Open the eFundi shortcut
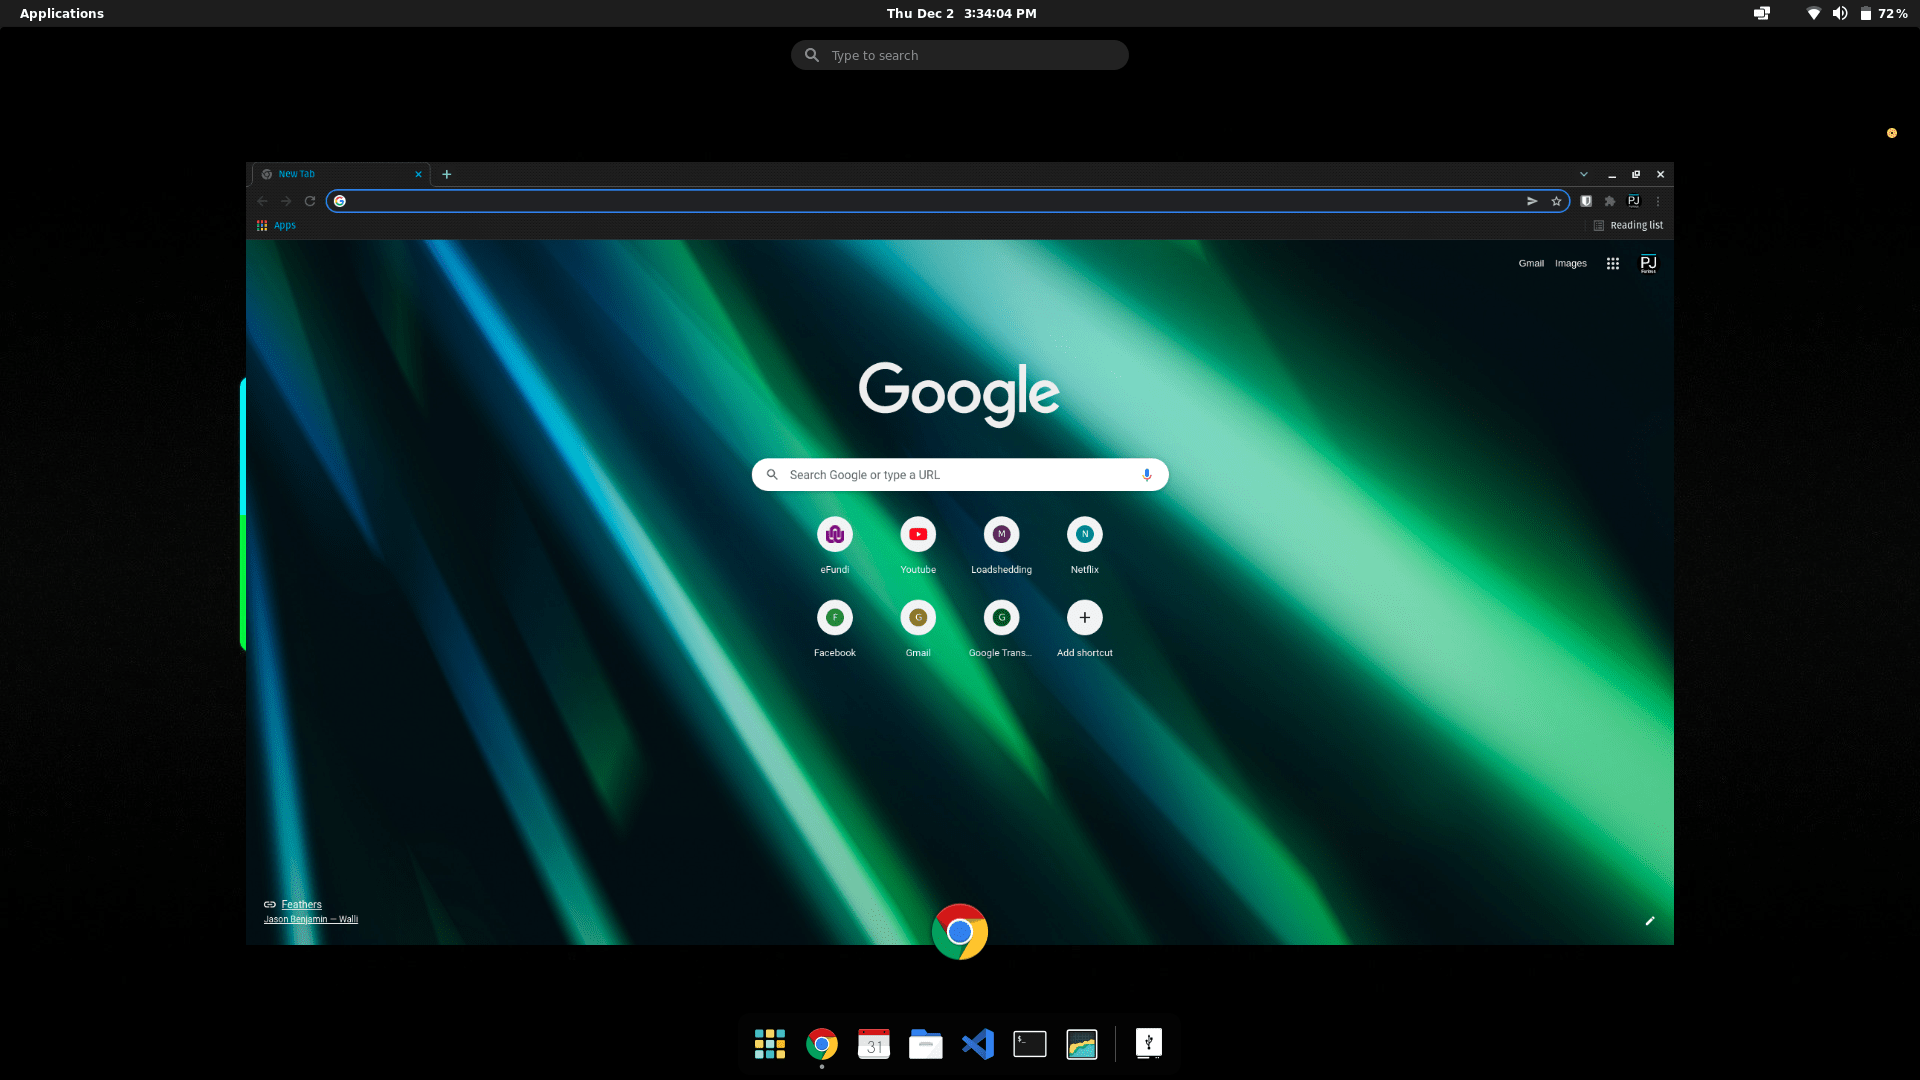The image size is (1920, 1080). click(x=834, y=535)
